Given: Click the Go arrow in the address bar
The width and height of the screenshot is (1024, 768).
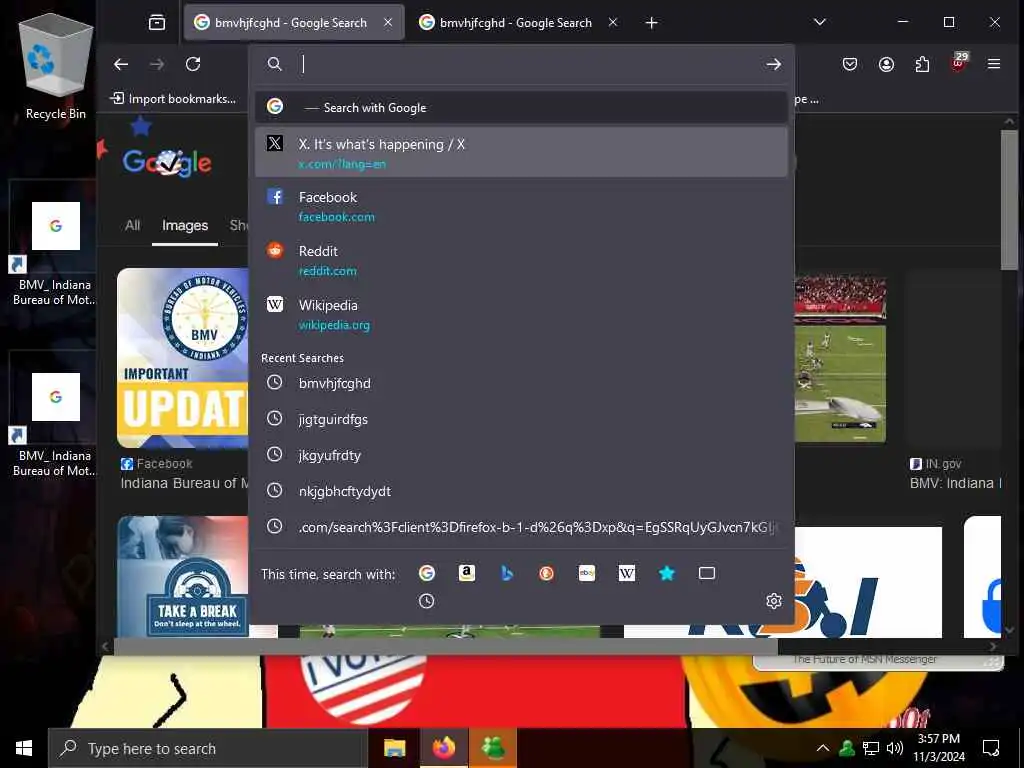Looking at the screenshot, I should click(x=773, y=64).
